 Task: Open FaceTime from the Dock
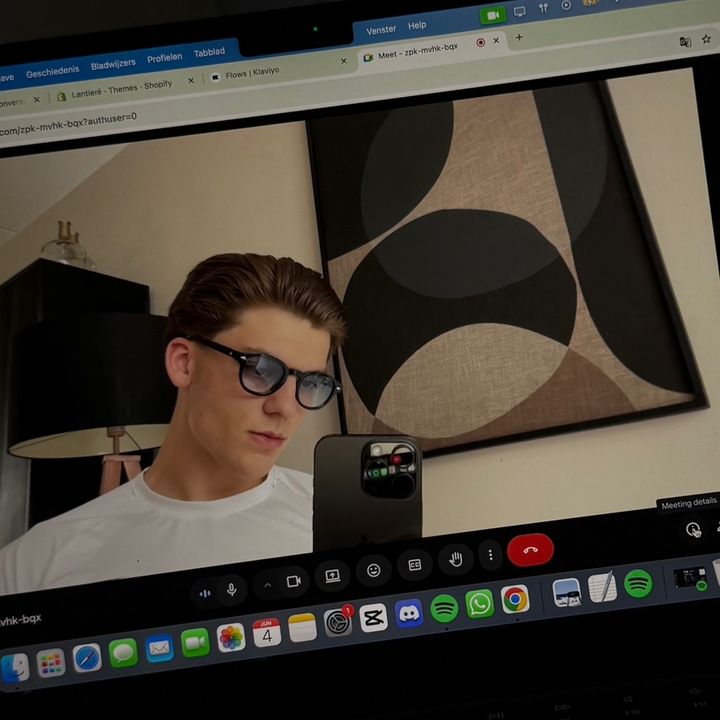195,643
